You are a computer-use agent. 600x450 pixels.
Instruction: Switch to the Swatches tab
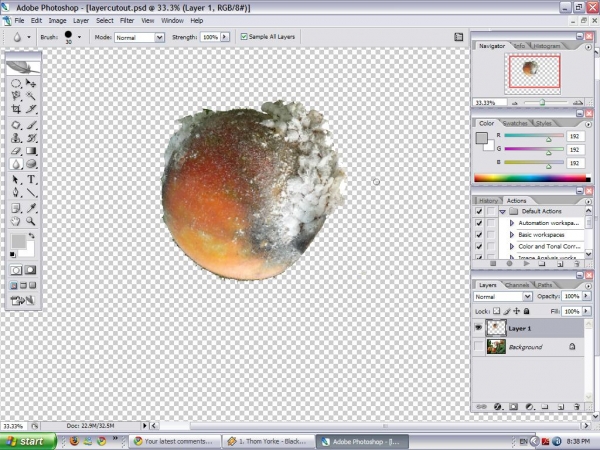point(515,123)
